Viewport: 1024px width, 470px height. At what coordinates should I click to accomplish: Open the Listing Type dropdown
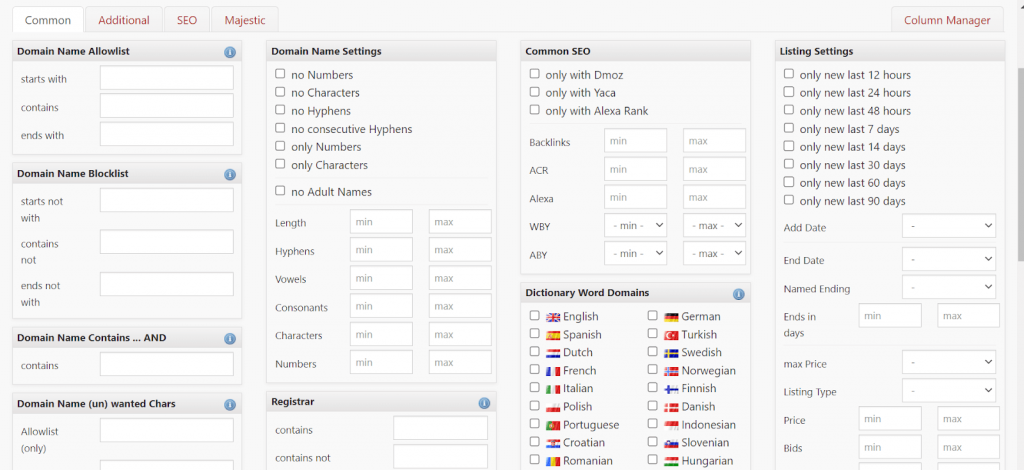tap(948, 391)
